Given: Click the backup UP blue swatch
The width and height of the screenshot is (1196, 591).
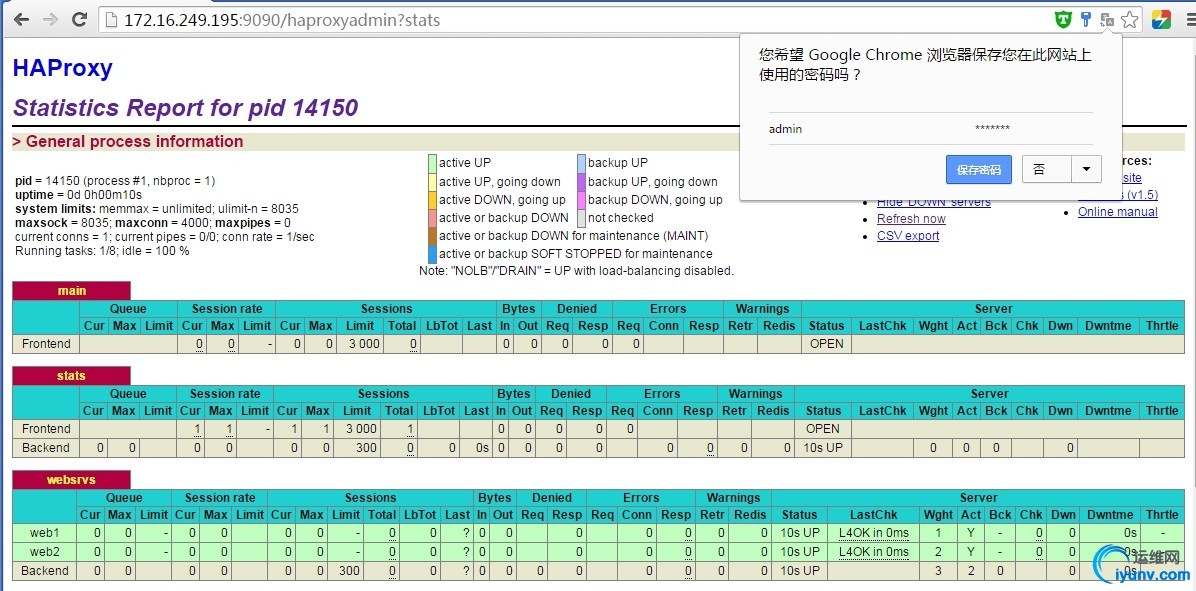Looking at the screenshot, I should (581, 162).
